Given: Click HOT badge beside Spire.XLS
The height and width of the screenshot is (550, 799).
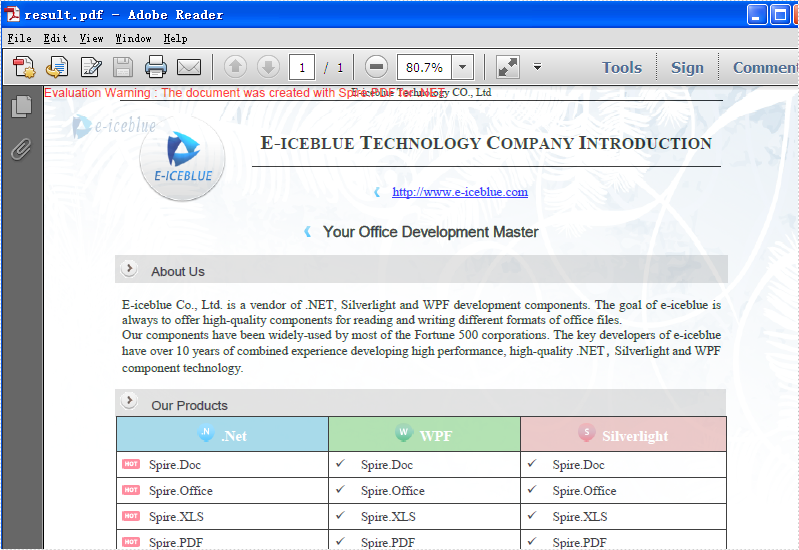Looking at the screenshot, I should 131,516.
